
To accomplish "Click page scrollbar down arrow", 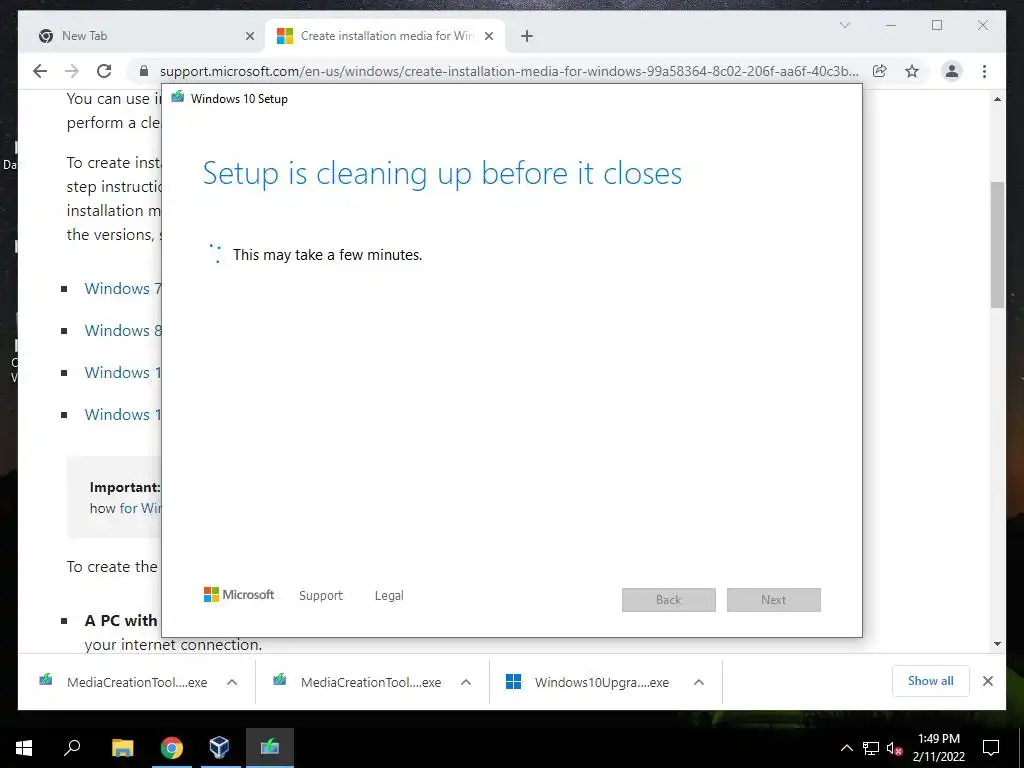I will pyautogui.click(x=997, y=644).
